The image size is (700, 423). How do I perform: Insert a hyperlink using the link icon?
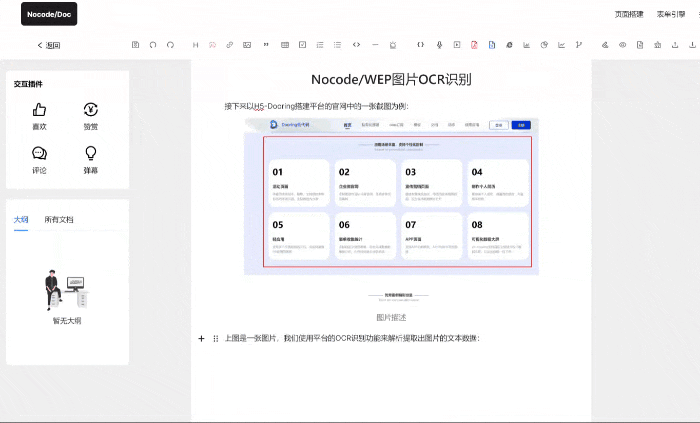click(x=229, y=45)
